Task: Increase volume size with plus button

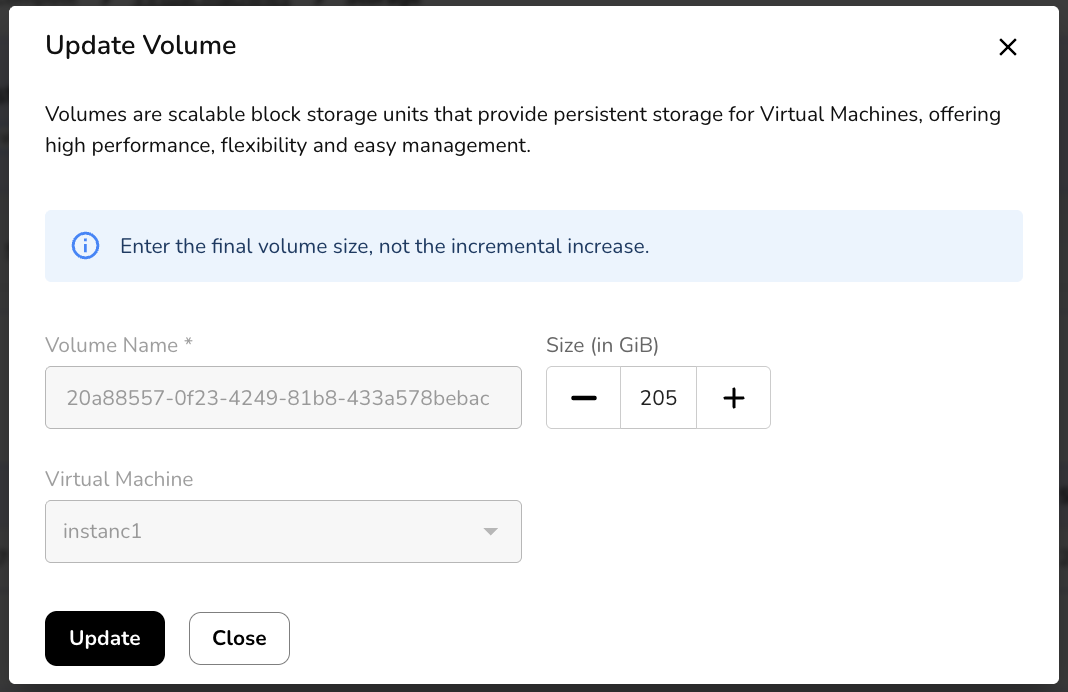Action: pos(733,398)
